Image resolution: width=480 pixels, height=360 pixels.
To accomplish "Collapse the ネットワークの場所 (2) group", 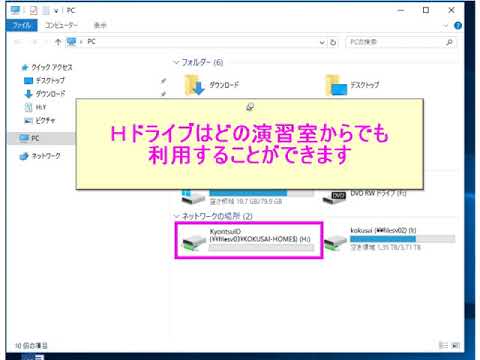I will pyautogui.click(x=177, y=216).
